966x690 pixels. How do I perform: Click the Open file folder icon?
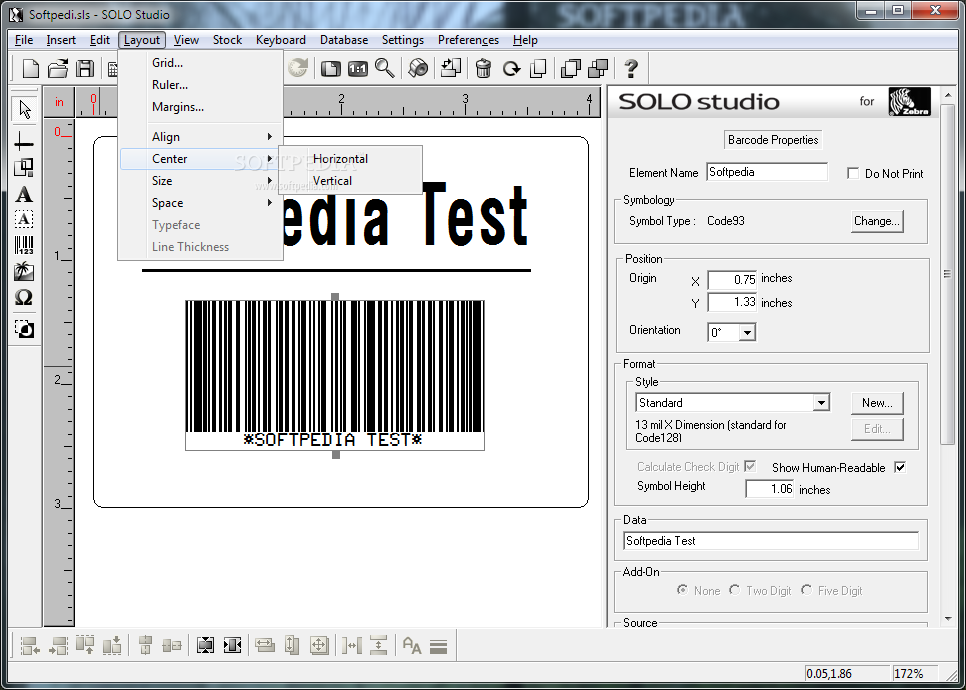(x=58, y=68)
